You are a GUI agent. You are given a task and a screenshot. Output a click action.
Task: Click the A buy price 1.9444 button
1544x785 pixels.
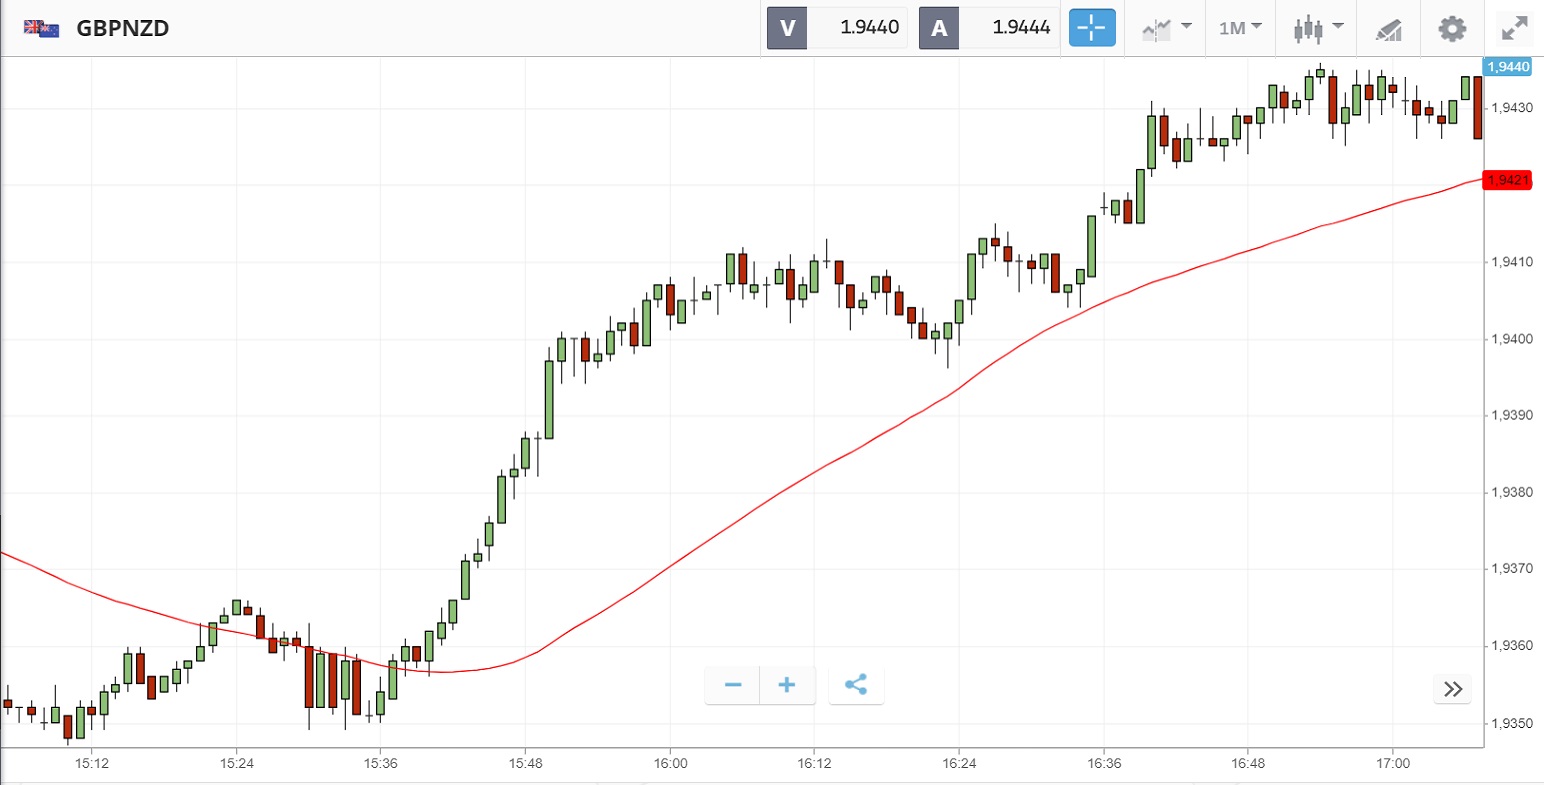pos(990,28)
